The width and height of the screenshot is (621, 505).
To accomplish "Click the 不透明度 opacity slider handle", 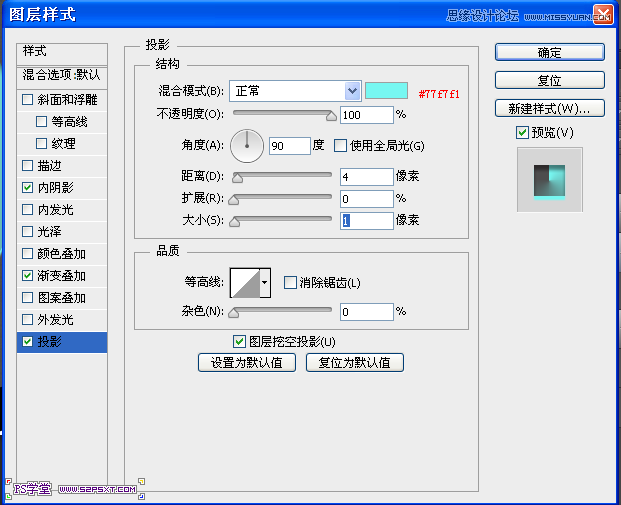I will point(331,116).
